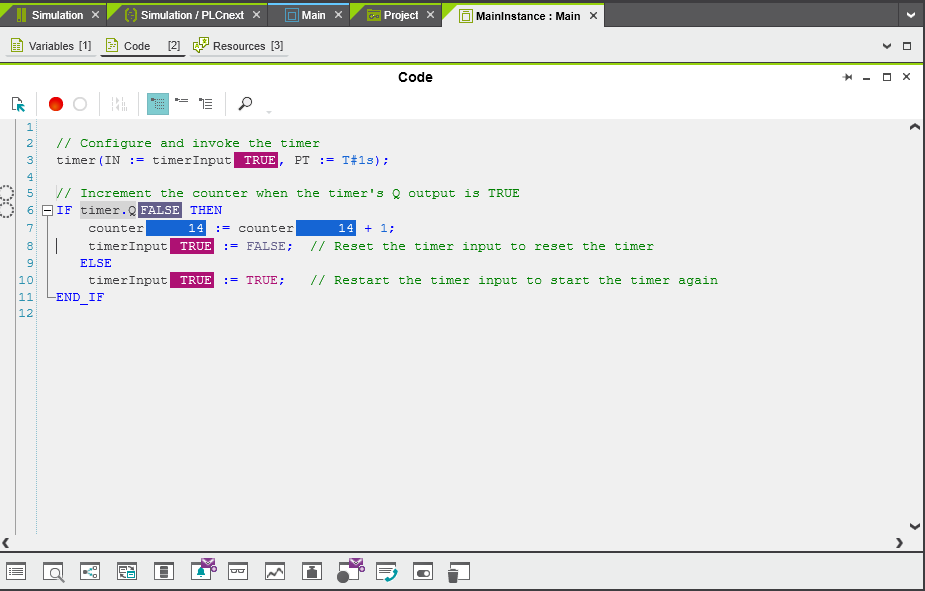925x591 pixels.
Task: Click the collapse outlining icon in Code toolbar
Action: click(x=182, y=102)
